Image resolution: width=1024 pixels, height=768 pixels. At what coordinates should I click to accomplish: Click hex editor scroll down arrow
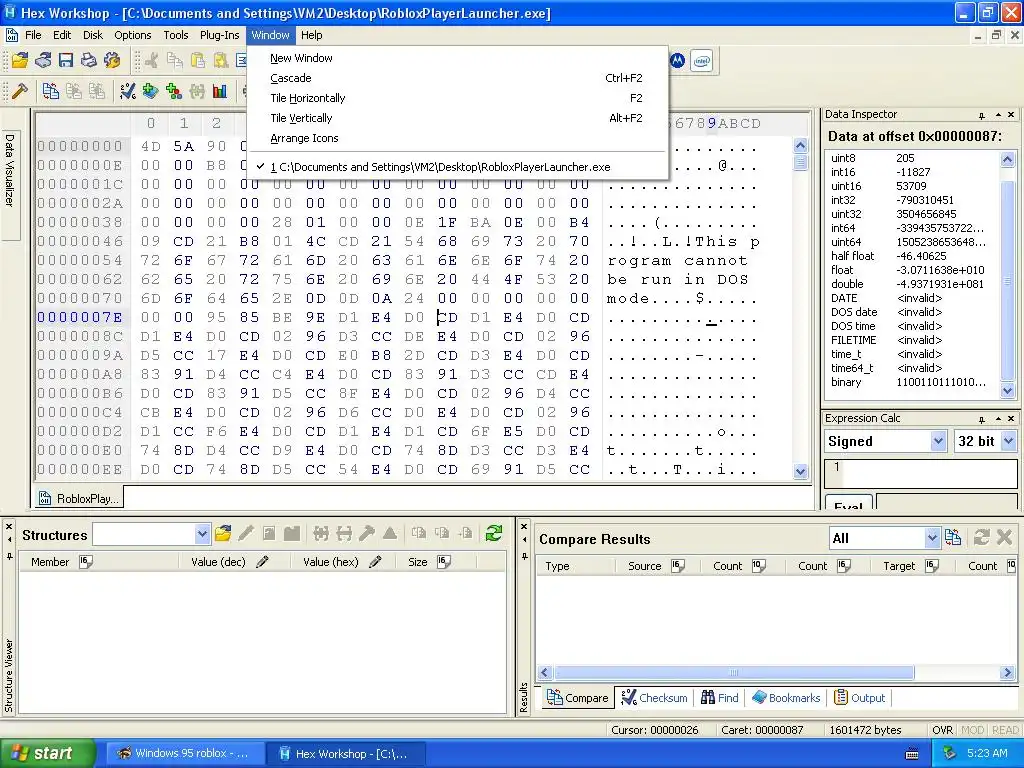pos(801,471)
